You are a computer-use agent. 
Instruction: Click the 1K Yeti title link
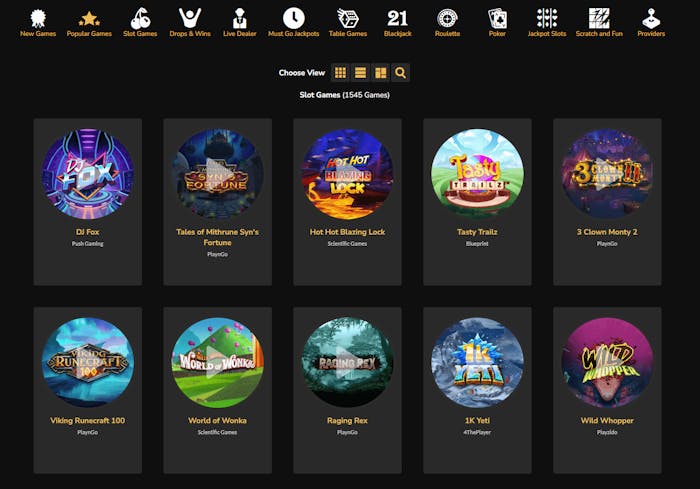(x=477, y=420)
